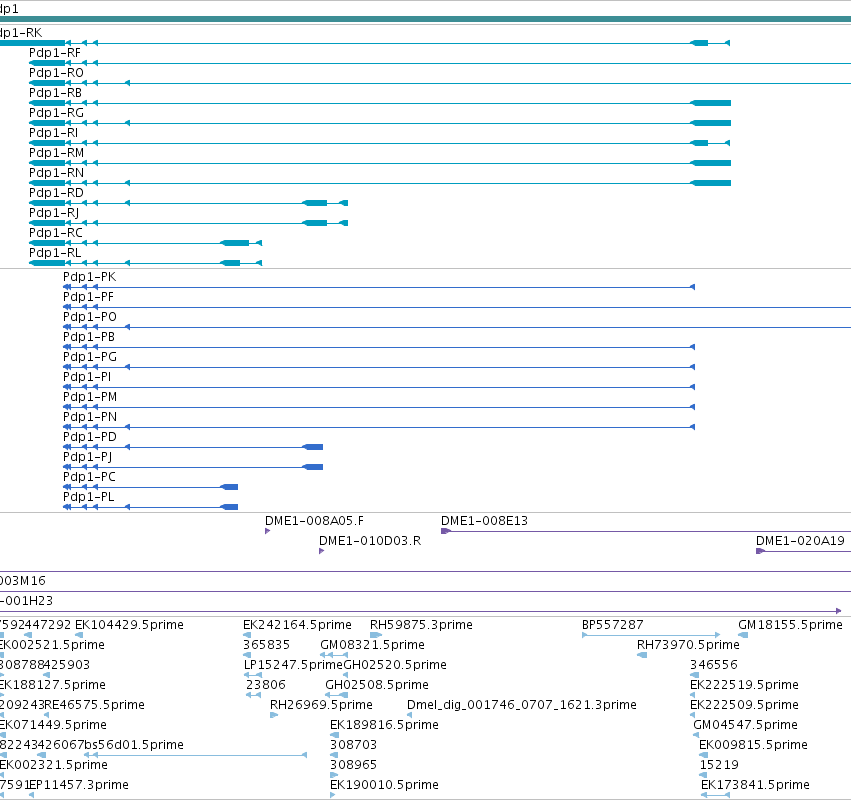Click the EK173841.5prime EST label
851x800 pixels.
click(755, 785)
